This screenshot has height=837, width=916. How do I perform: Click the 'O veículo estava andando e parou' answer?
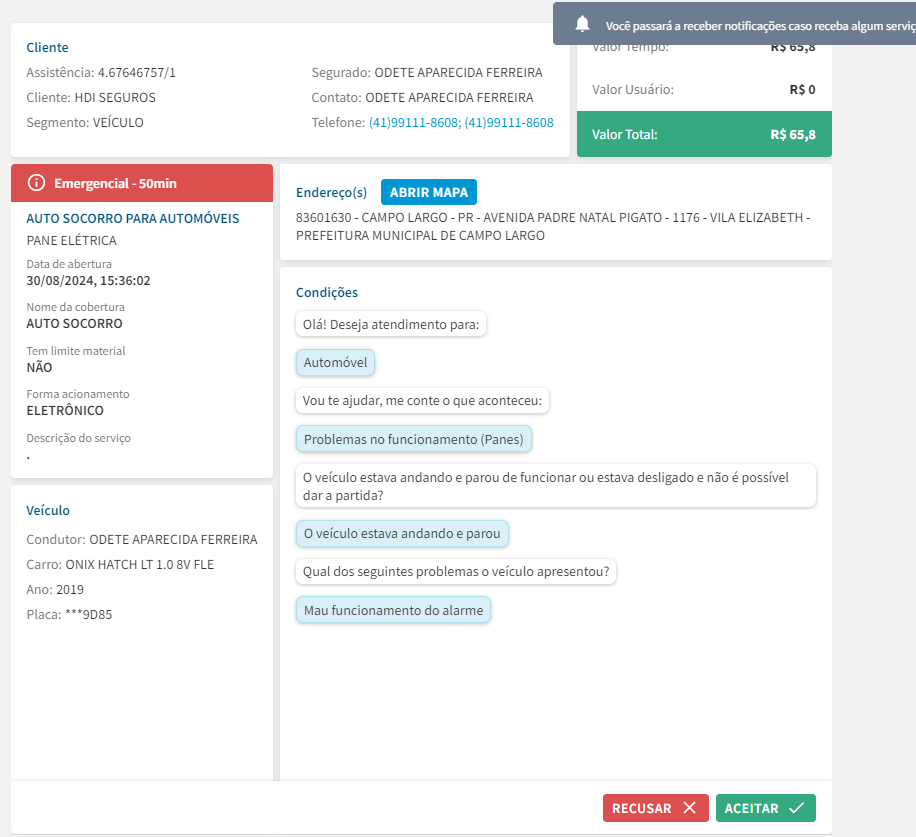[x=402, y=534]
